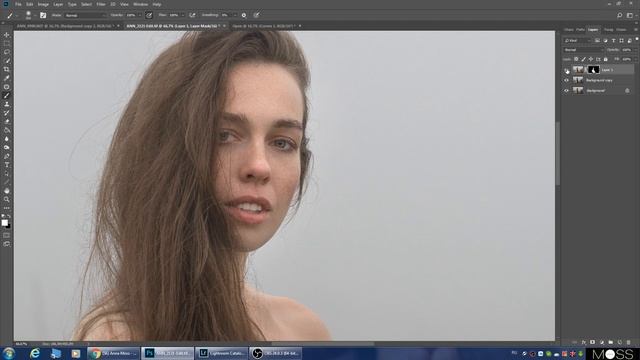Select the Dodge tool
The width and height of the screenshot is (640, 360).
coord(7,147)
